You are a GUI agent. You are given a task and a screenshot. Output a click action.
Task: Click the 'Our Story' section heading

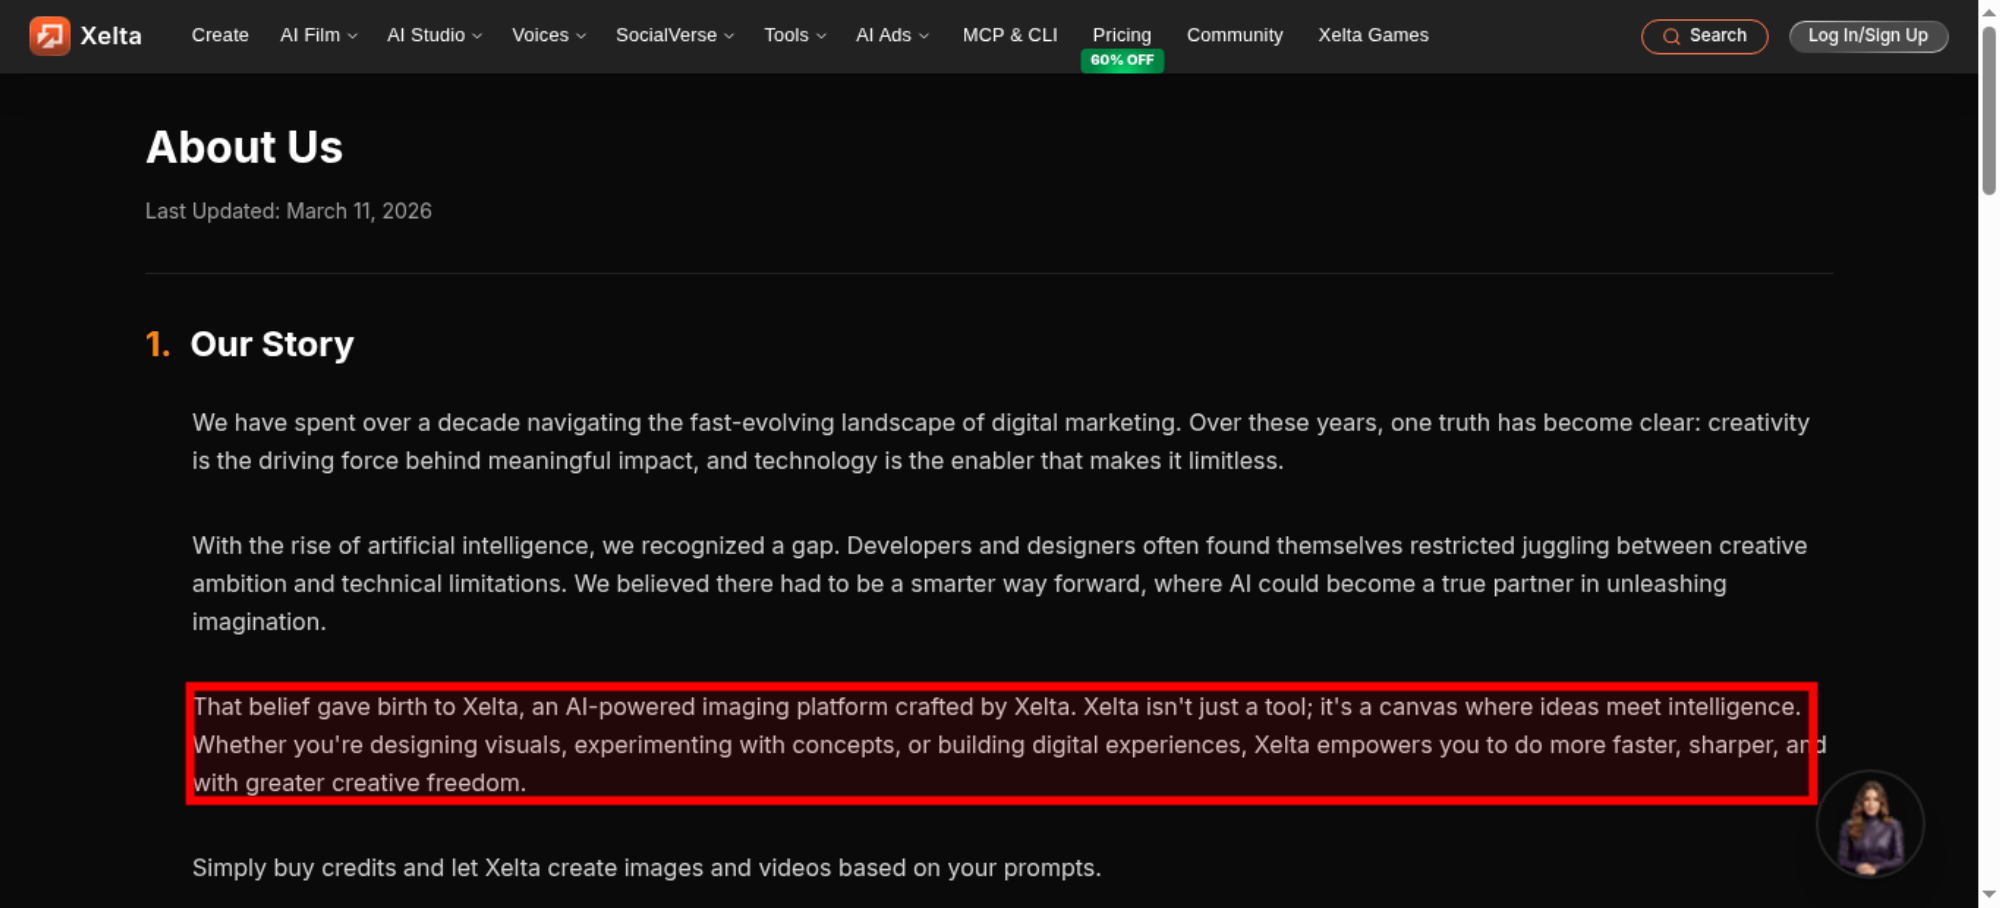[x=272, y=344]
